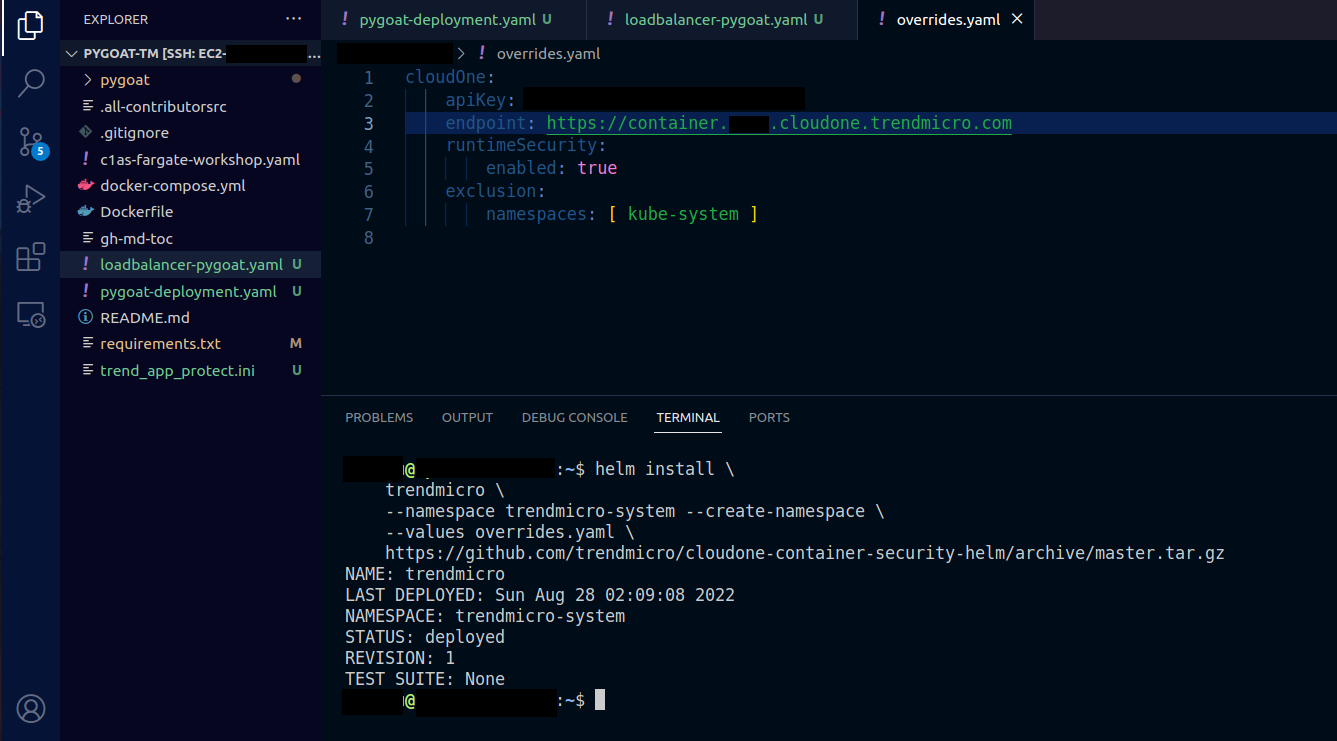The image size is (1337, 741).
Task: Open pygoat-deployment.yaml from Explorer tree
Action: (188, 291)
